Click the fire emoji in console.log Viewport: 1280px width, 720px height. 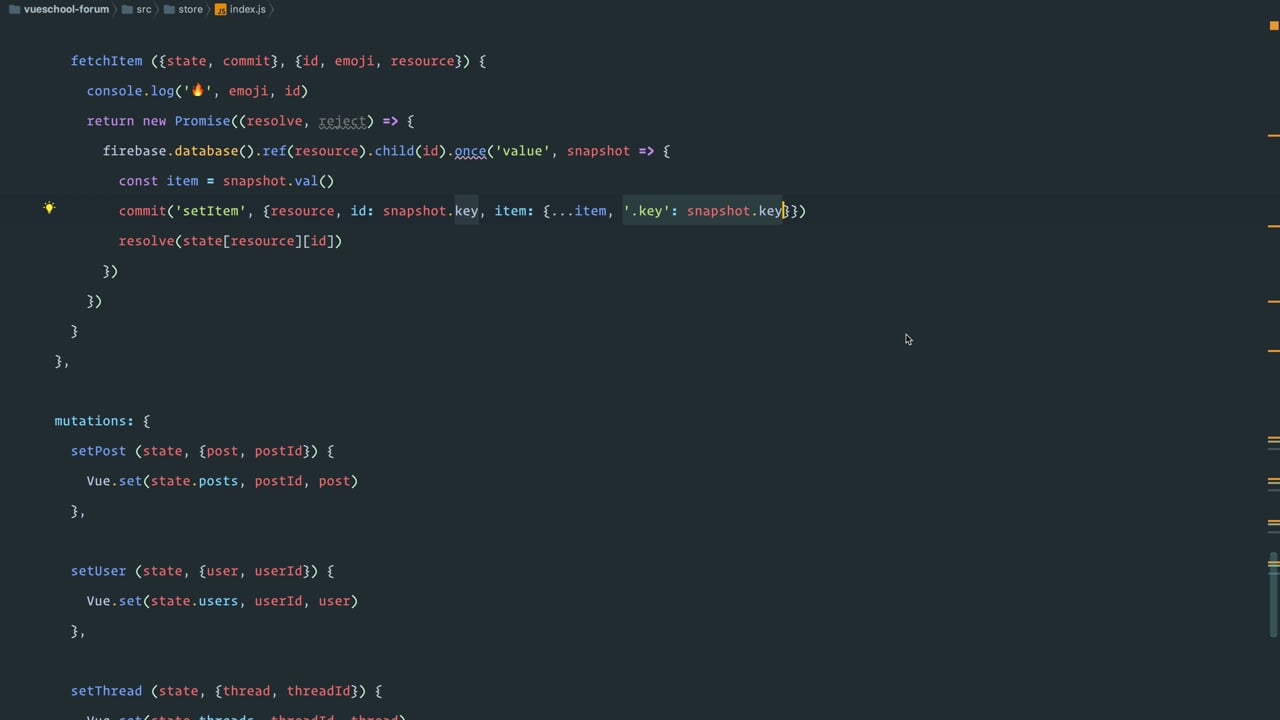pyautogui.click(x=197, y=90)
